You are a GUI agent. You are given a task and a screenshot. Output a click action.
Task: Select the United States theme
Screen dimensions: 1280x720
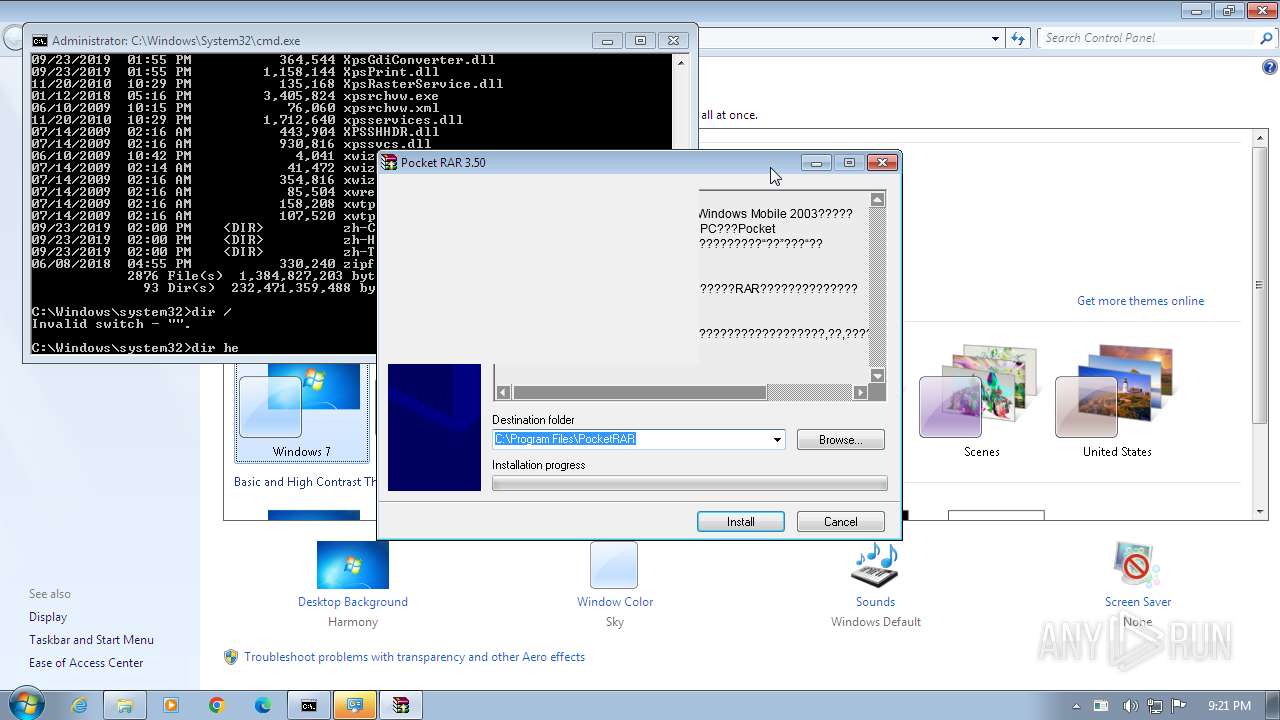pyautogui.click(x=1117, y=402)
